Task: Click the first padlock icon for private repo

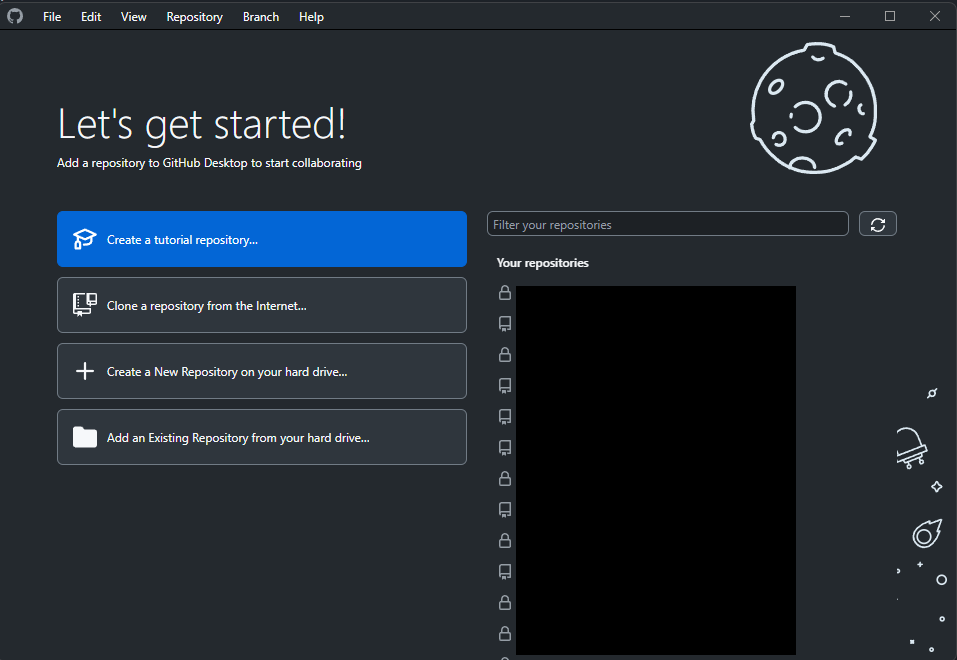Action: pyautogui.click(x=504, y=292)
